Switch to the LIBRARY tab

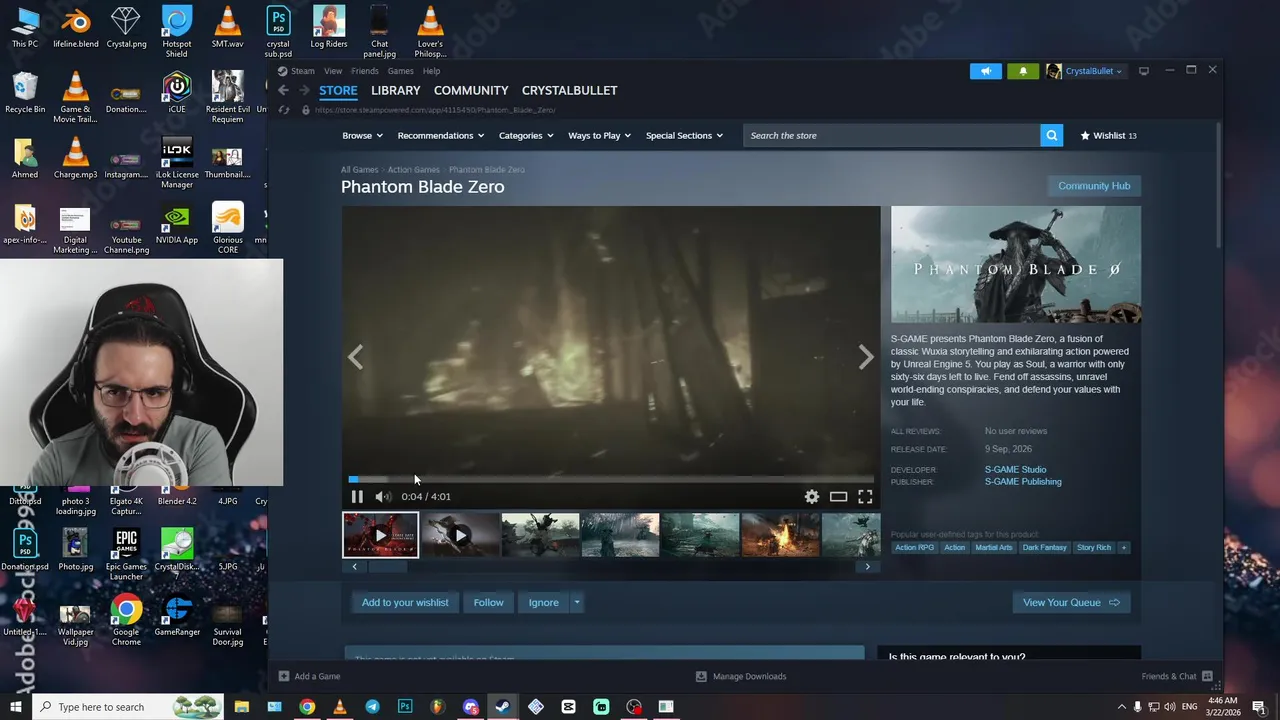[395, 90]
